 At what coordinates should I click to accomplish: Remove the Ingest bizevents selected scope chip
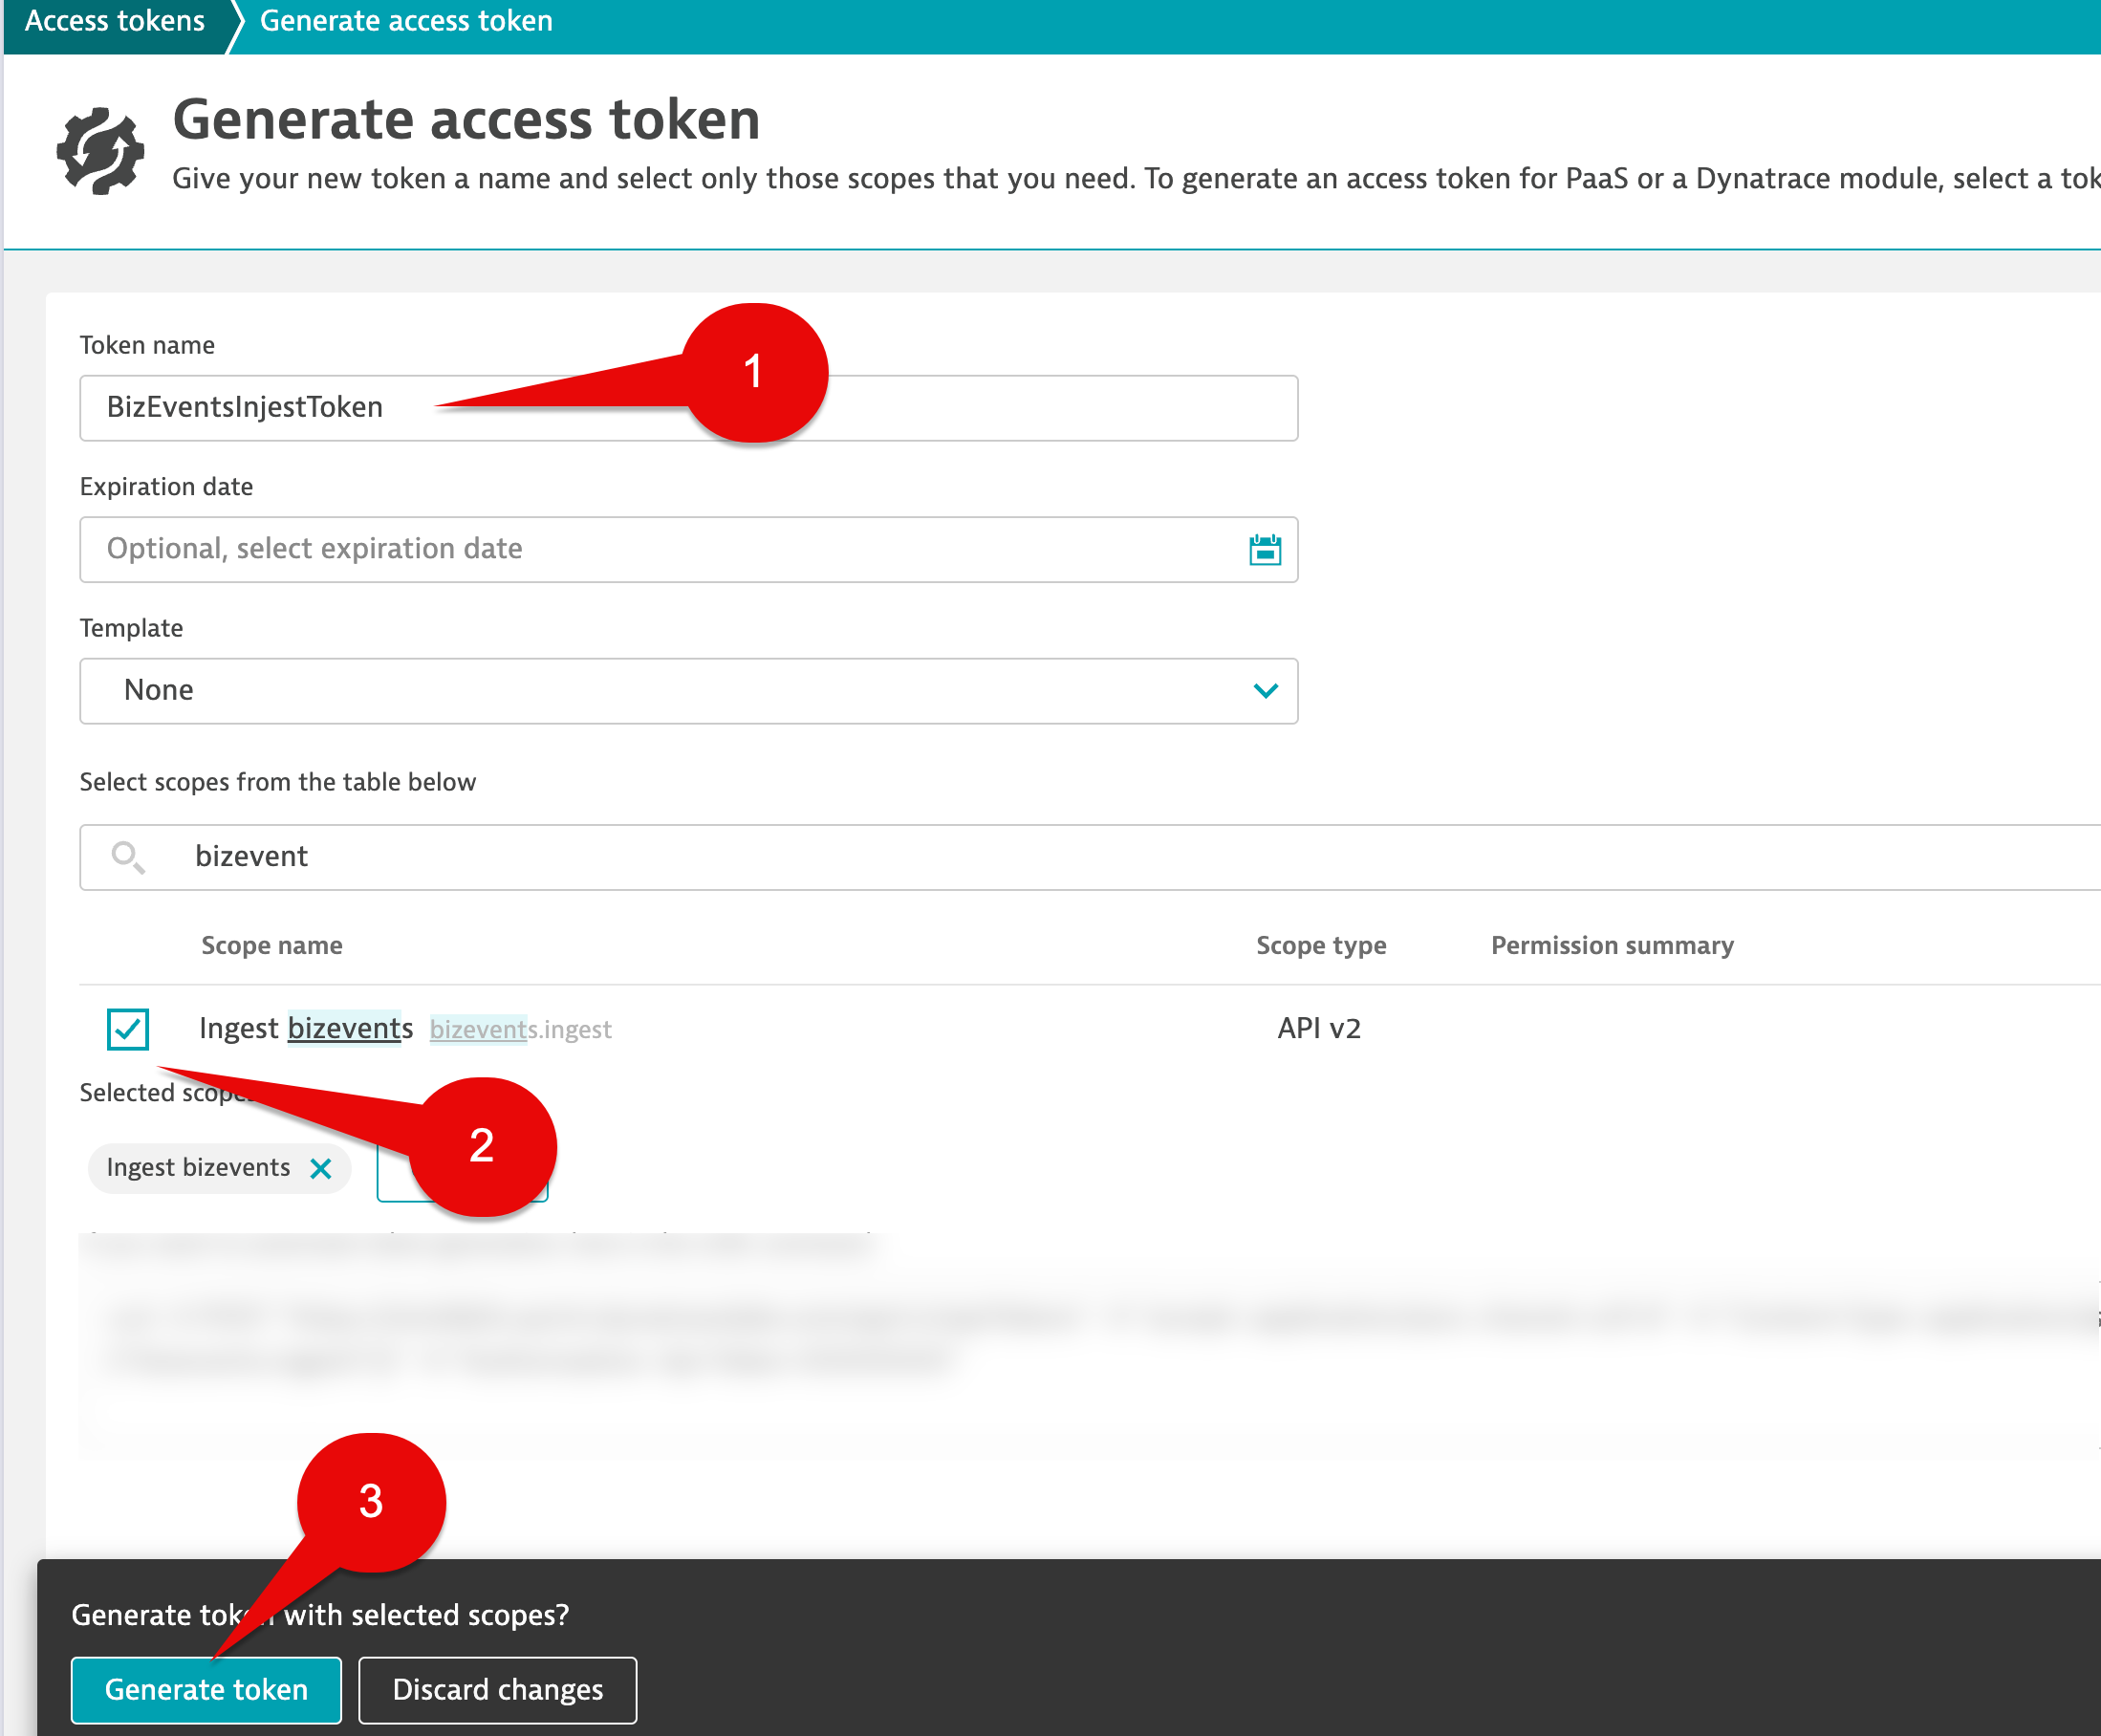click(x=321, y=1168)
